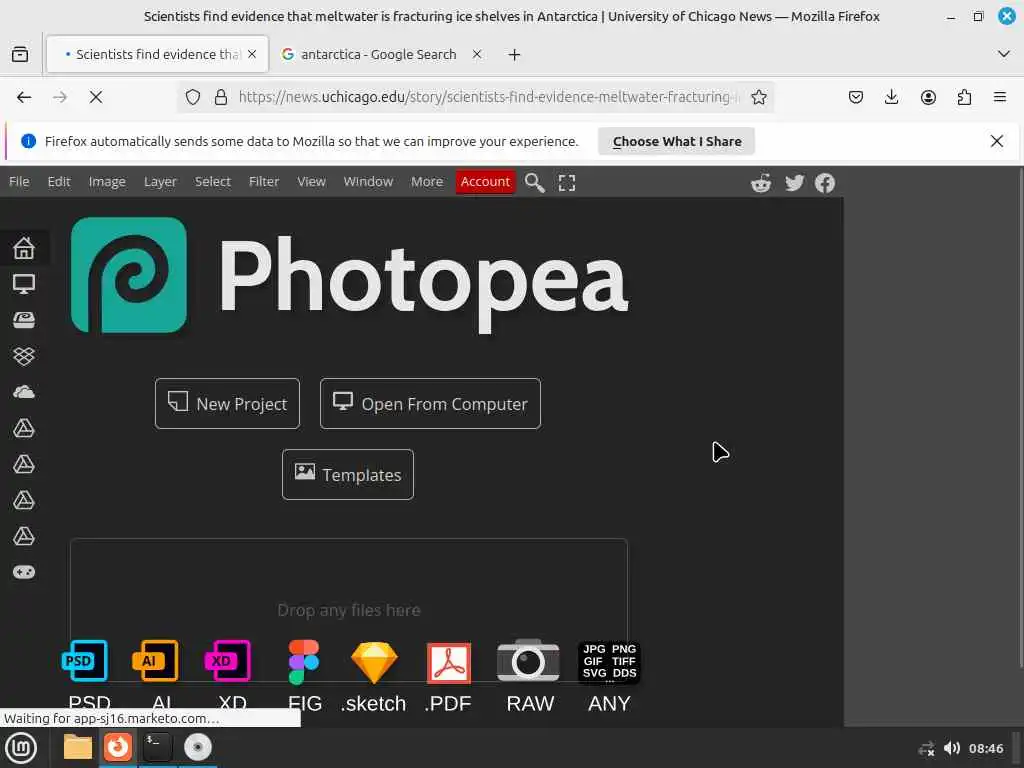The image size is (1024, 768).
Task: Click the New Project button
Action: click(227, 404)
